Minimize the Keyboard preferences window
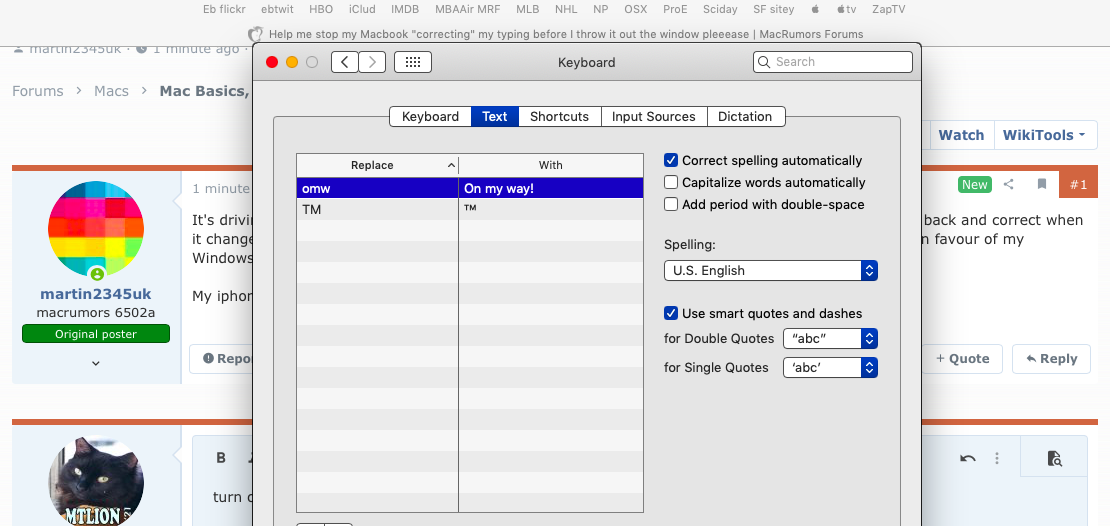The image size is (1110, 526). [292, 62]
